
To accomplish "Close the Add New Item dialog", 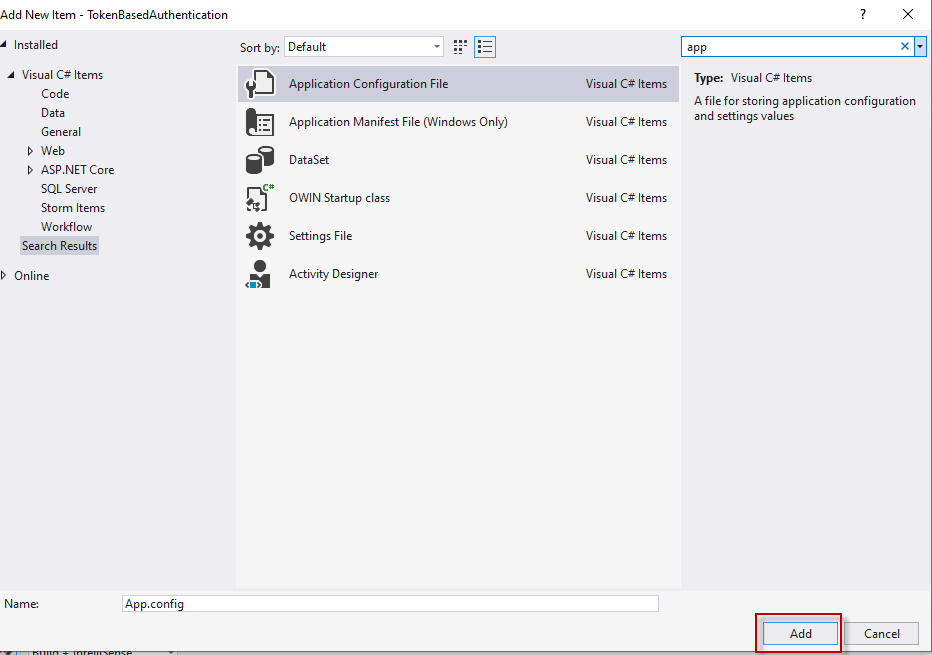I will click(x=908, y=14).
